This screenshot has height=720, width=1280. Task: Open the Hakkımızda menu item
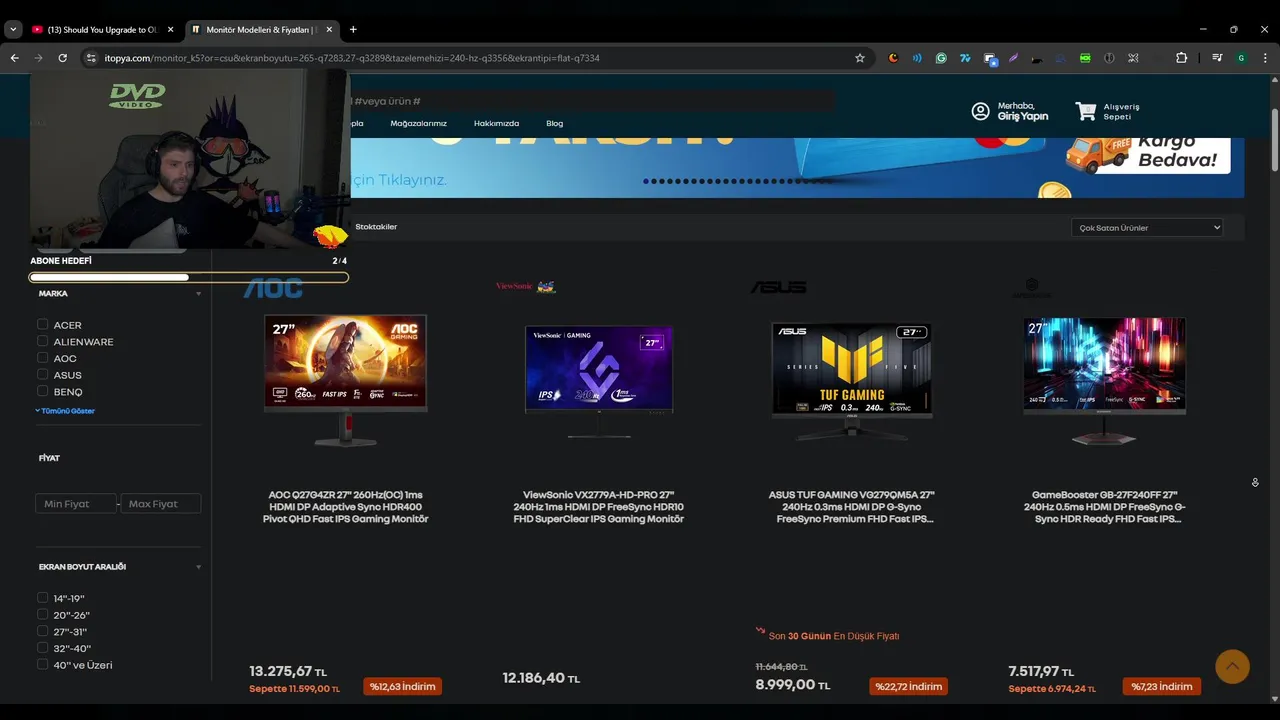pyautogui.click(x=496, y=123)
